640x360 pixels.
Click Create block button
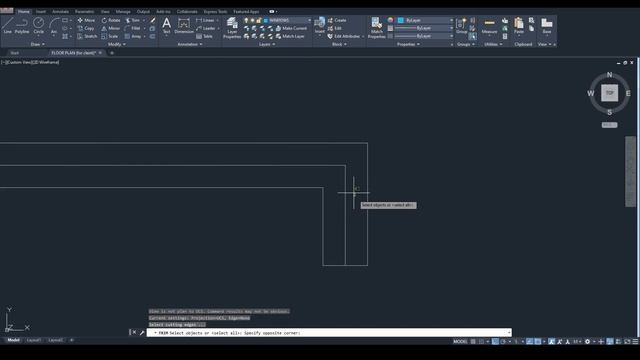tap(337, 20)
